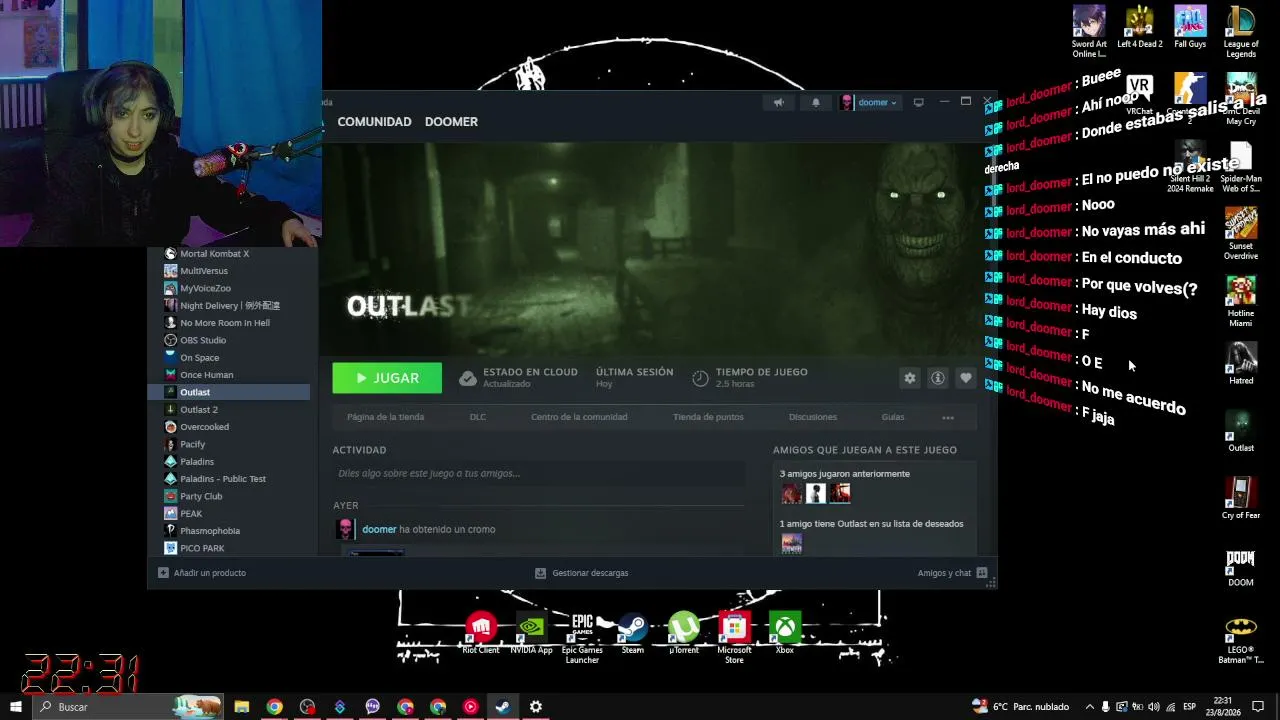
Task: Open Windows Start menu
Action: click(x=15, y=707)
